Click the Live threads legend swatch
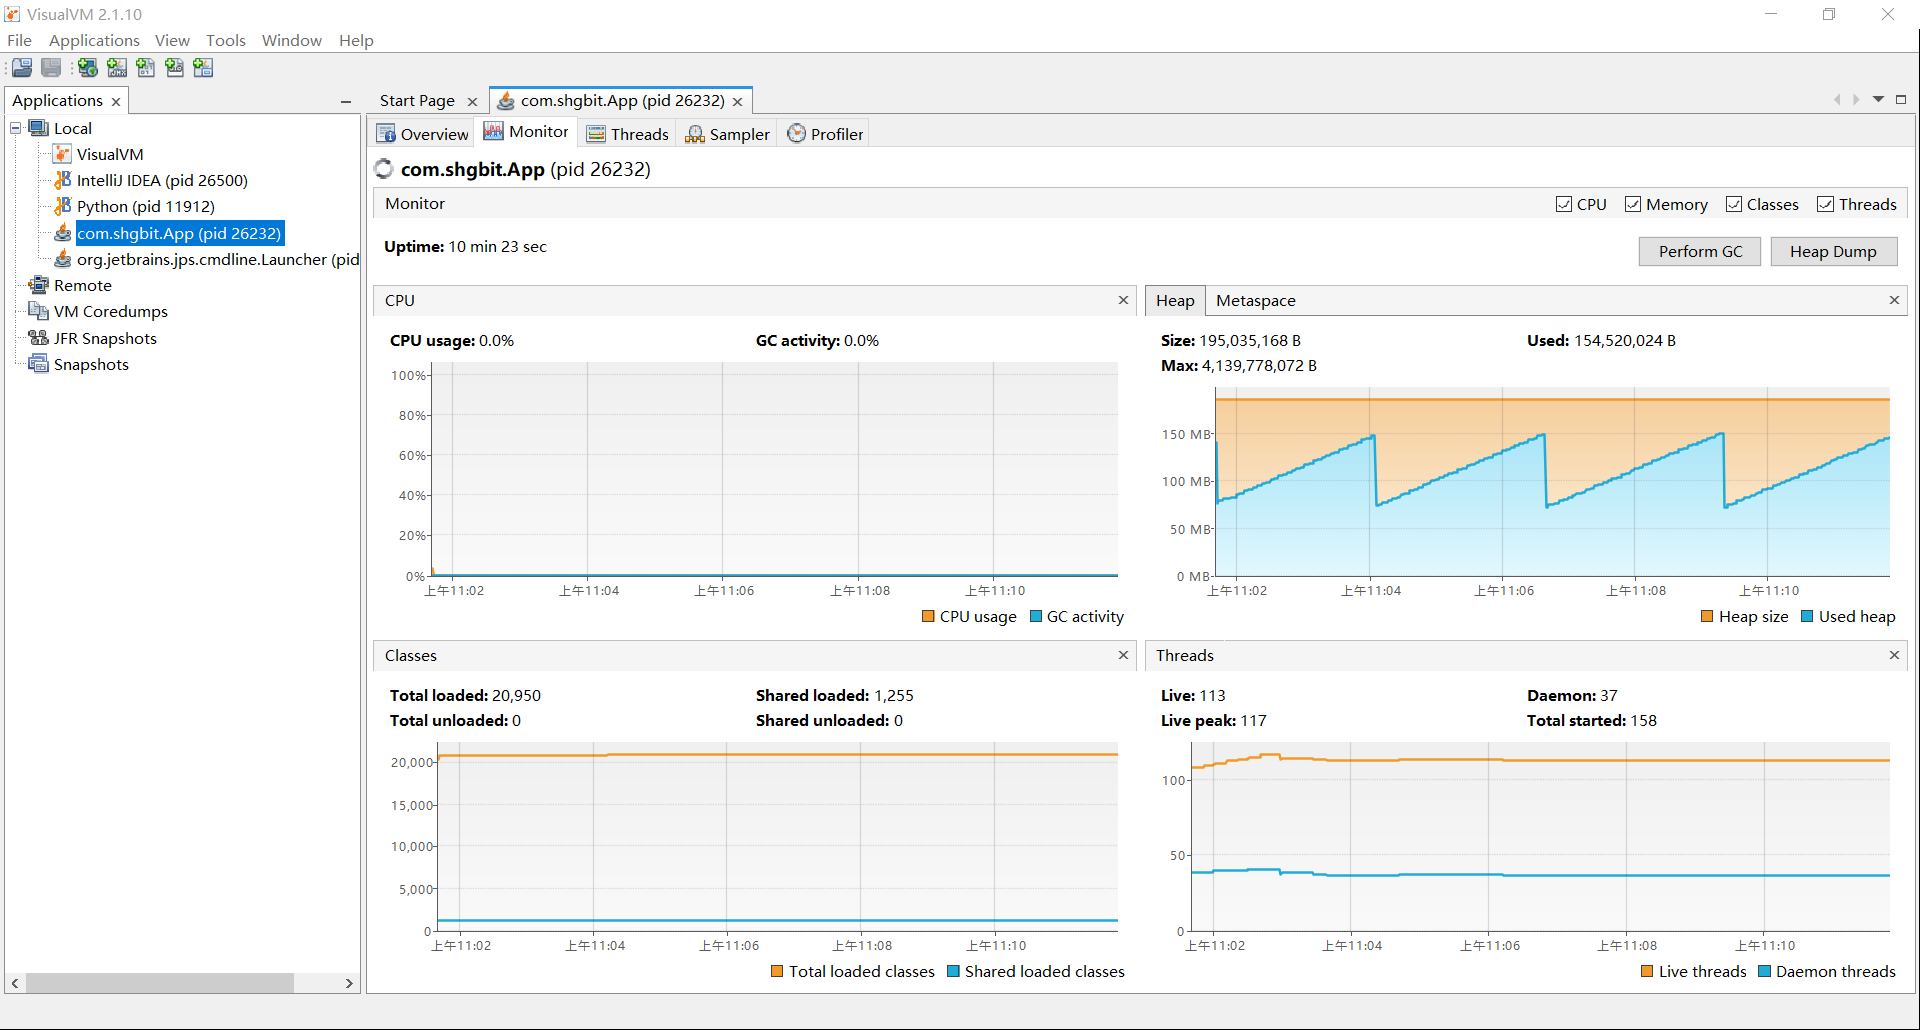This screenshot has width=1920, height=1030. (1647, 971)
